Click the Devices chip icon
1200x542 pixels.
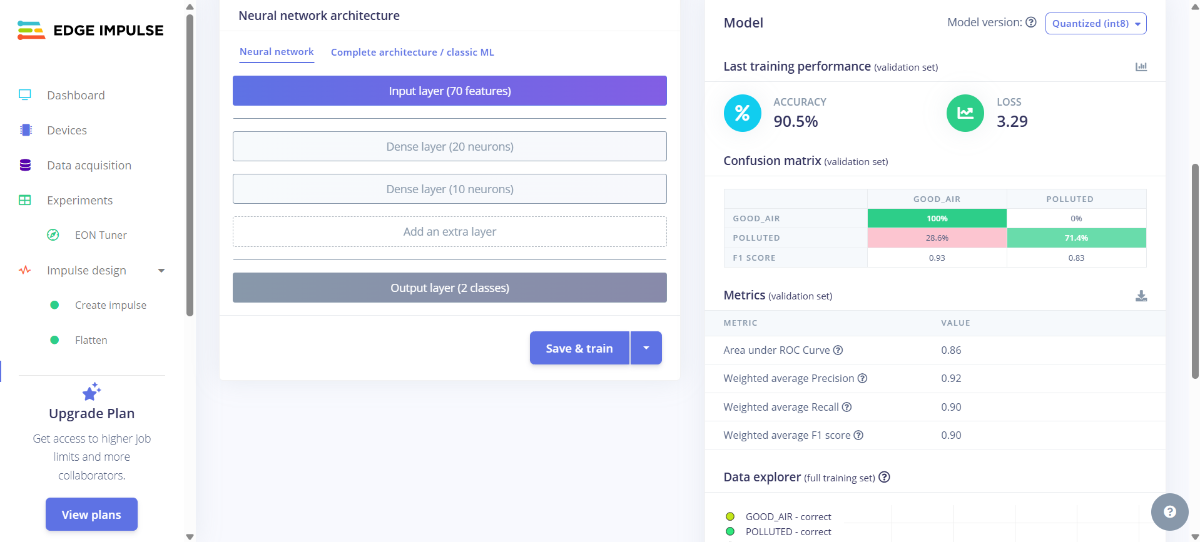tap(26, 130)
